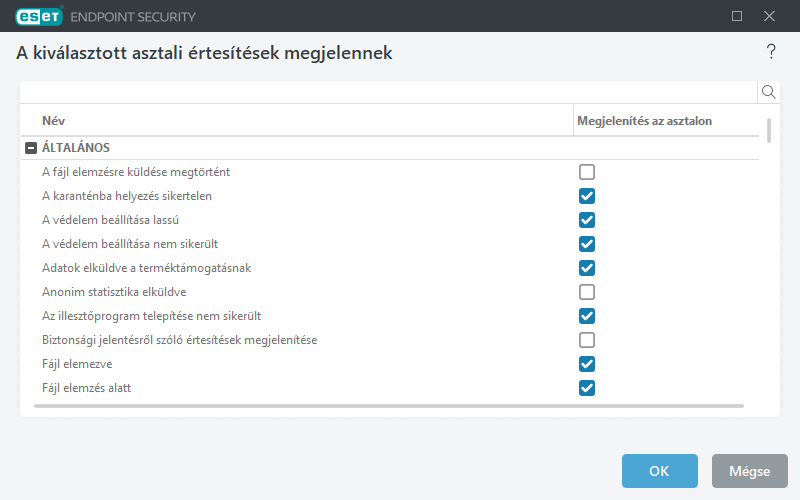Collapse the ÁLTALÁNOS category group
Screen dimensions: 800x500
point(30,148)
